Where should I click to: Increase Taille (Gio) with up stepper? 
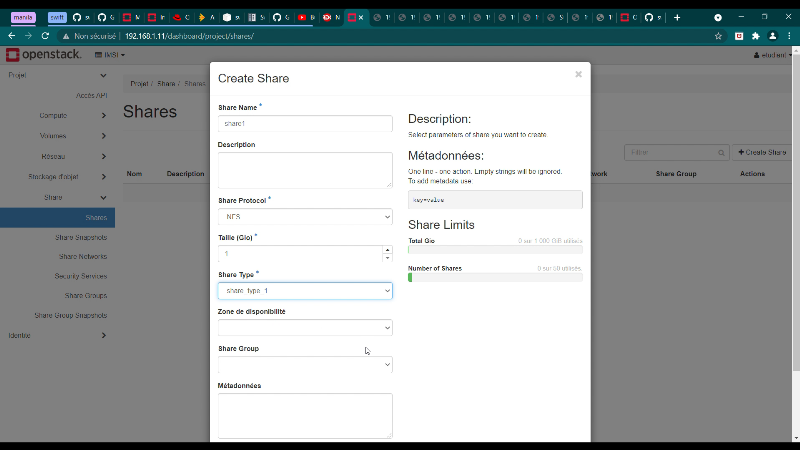[x=387, y=249]
